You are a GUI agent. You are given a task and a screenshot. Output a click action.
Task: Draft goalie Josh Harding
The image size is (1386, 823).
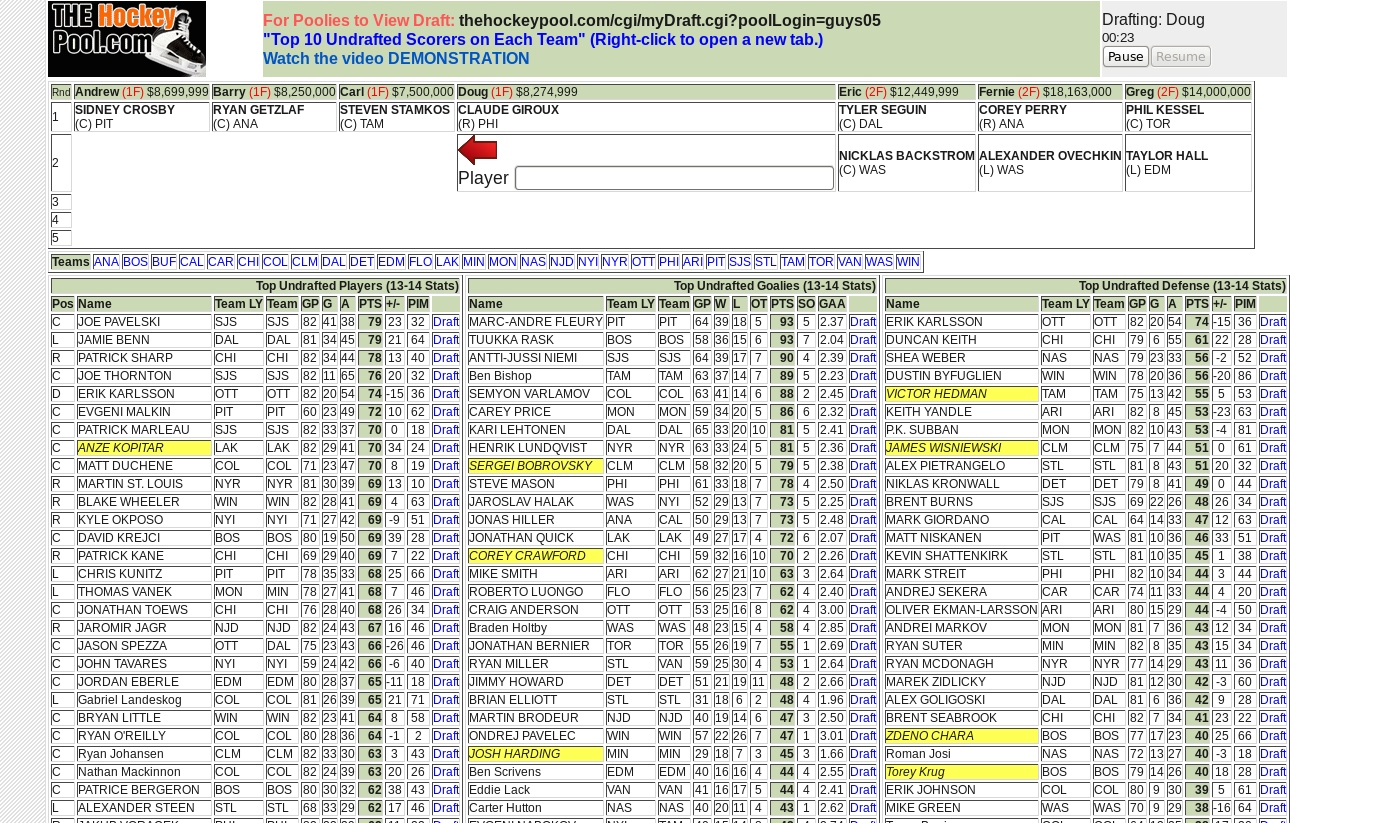[863, 754]
